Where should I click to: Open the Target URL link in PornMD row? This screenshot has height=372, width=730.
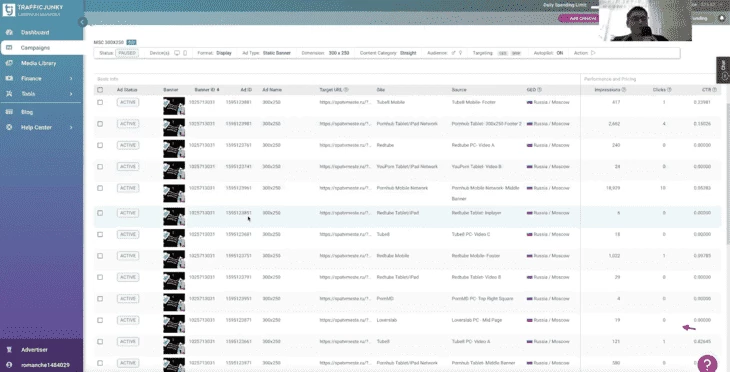click(x=345, y=299)
